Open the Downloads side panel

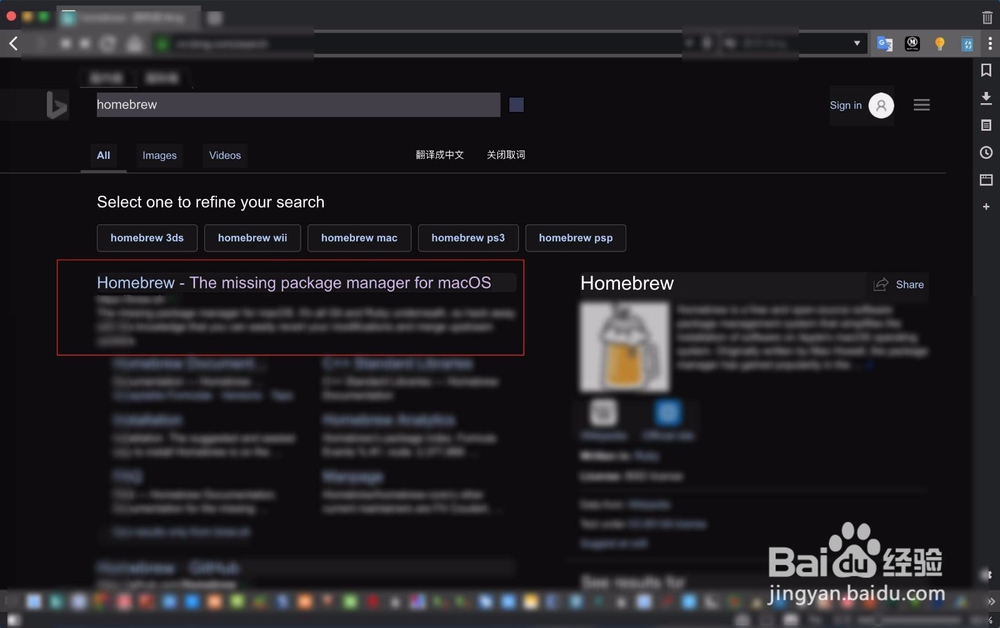coord(986,98)
